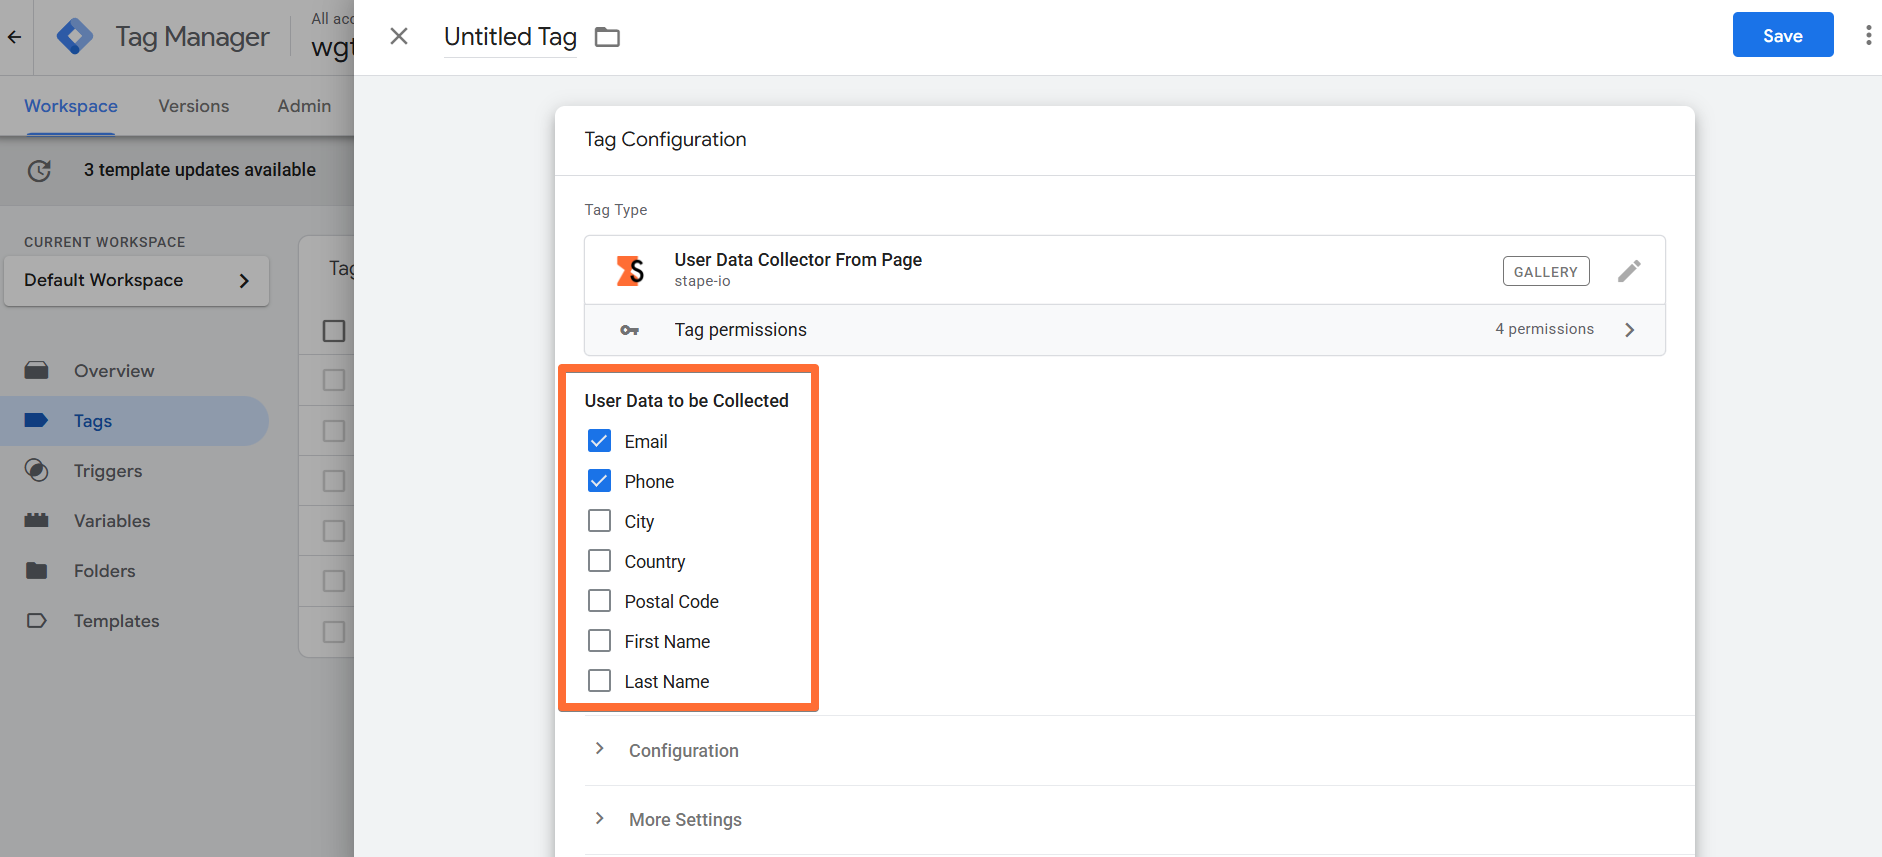
Task: Close the Untitled Tag editor panel
Action: 399,37
